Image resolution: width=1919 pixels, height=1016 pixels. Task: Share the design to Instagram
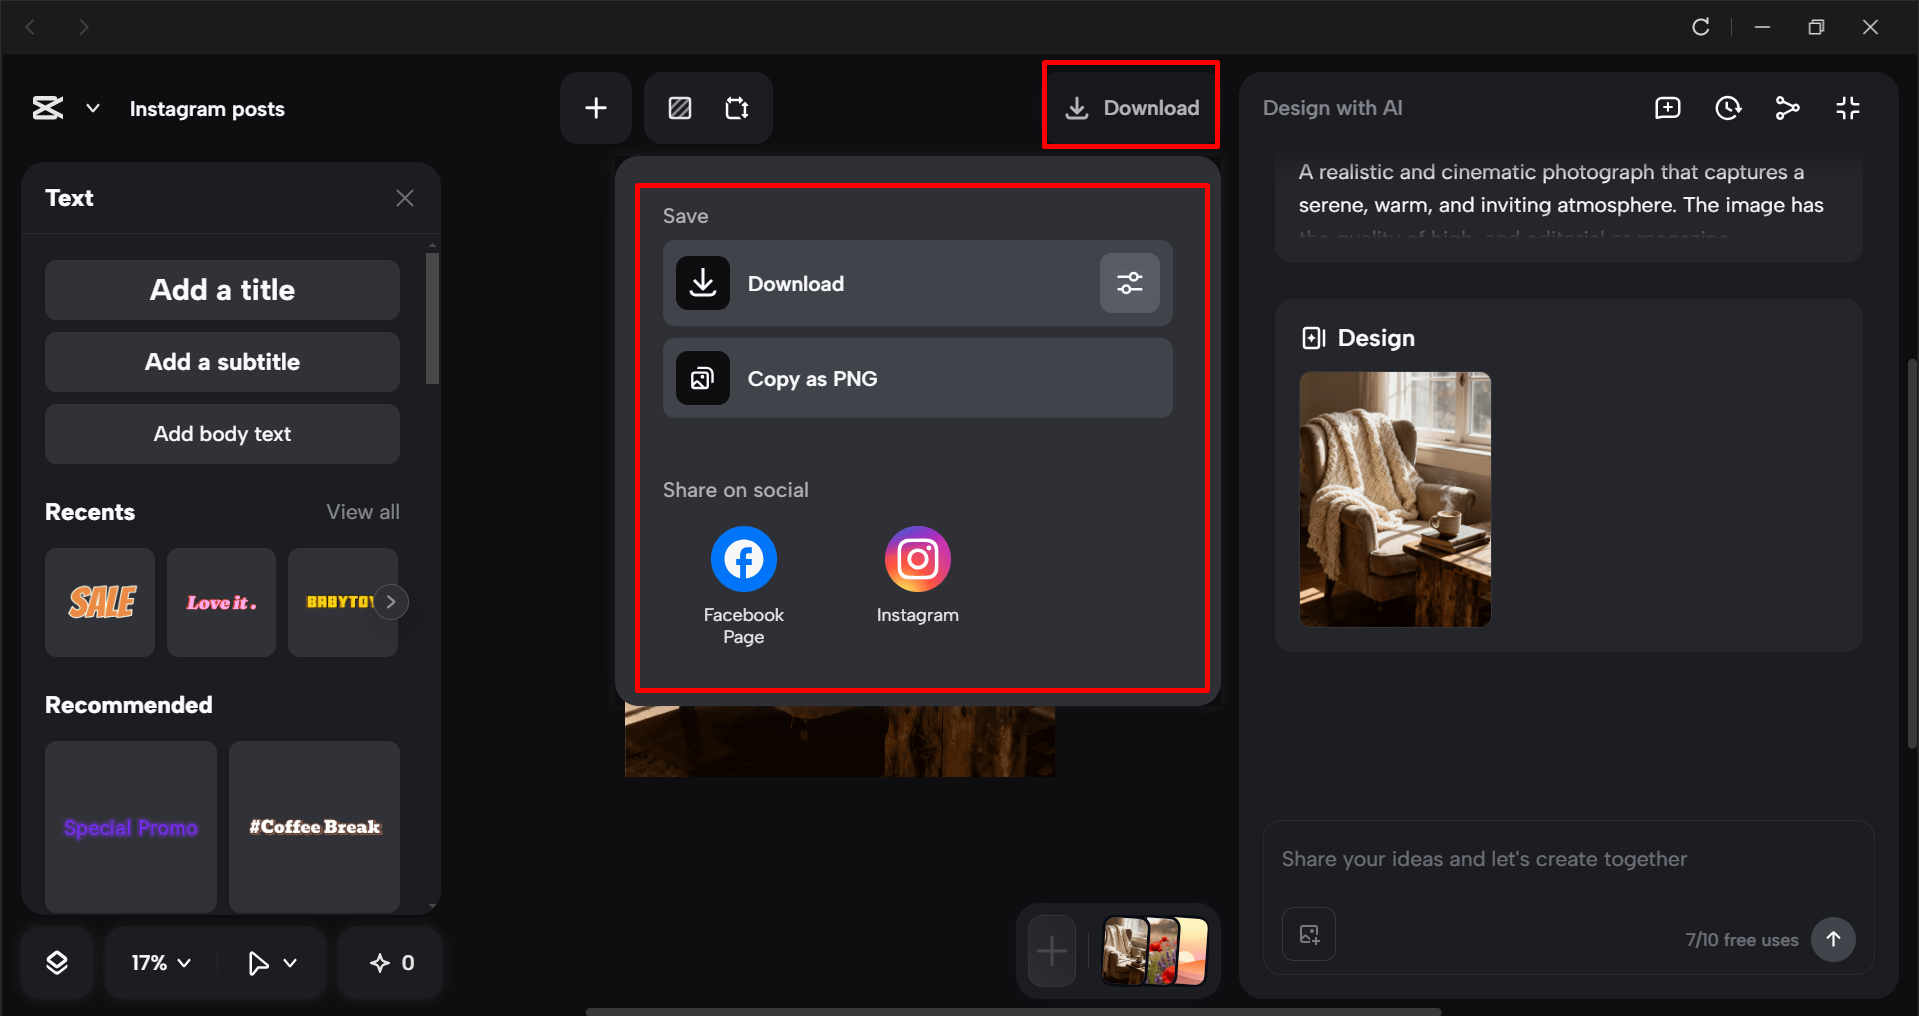click(916, 558)
